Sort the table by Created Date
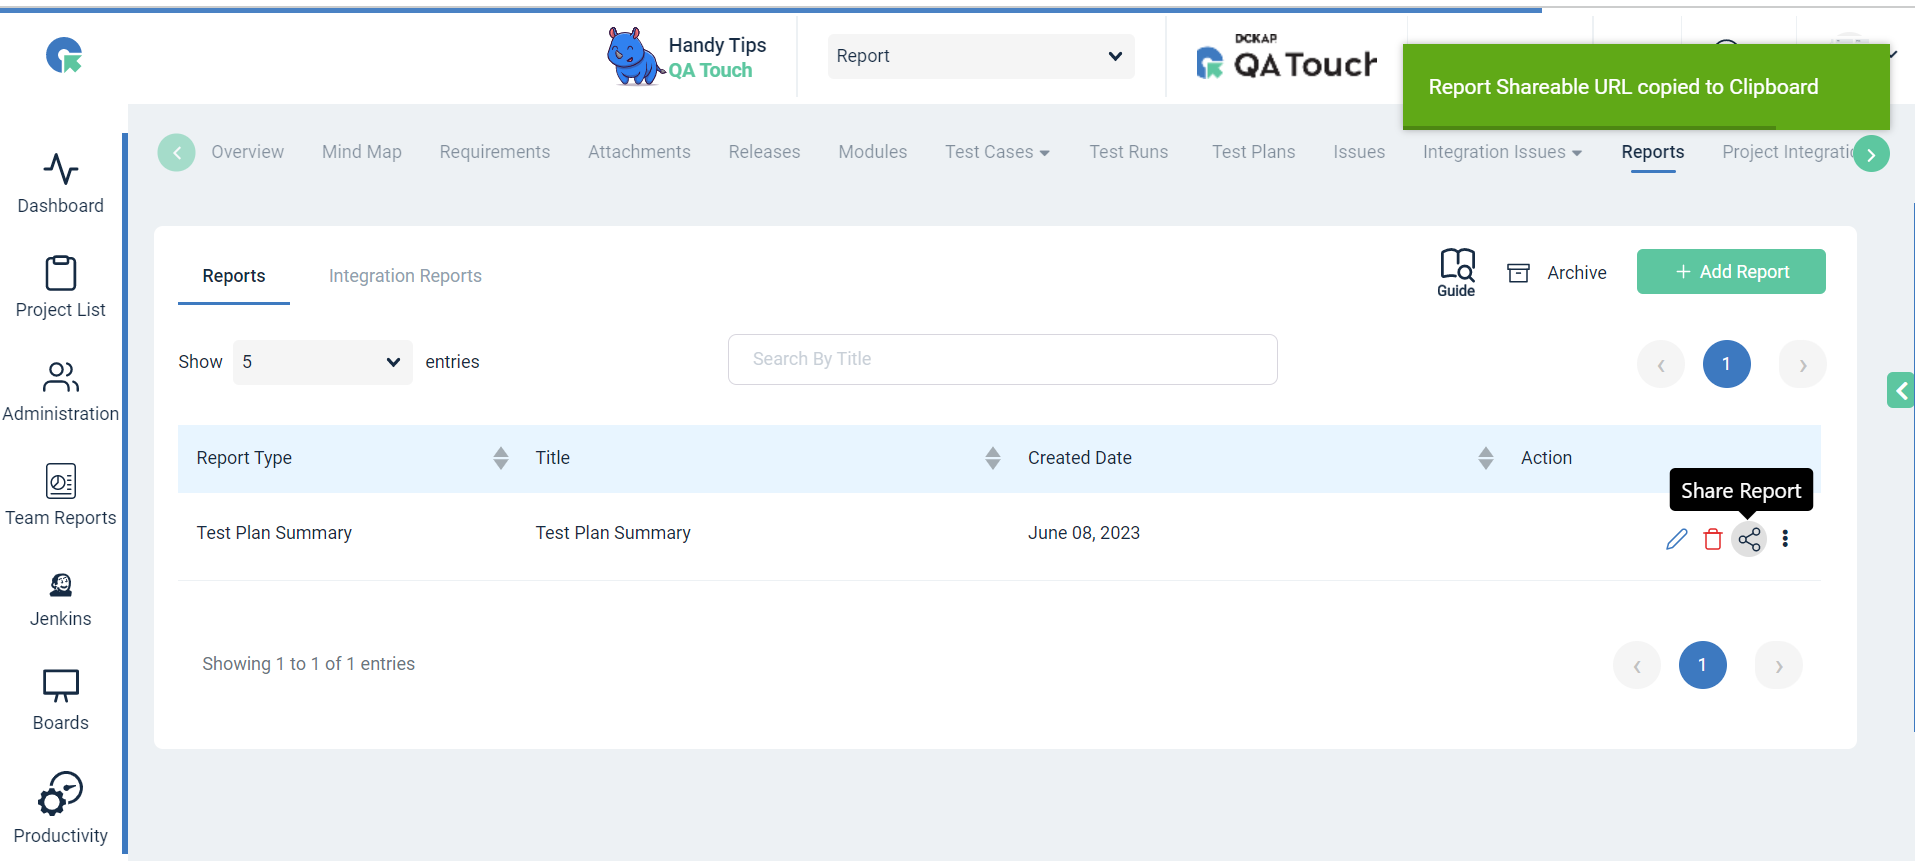 click(x=1486, y=458)
